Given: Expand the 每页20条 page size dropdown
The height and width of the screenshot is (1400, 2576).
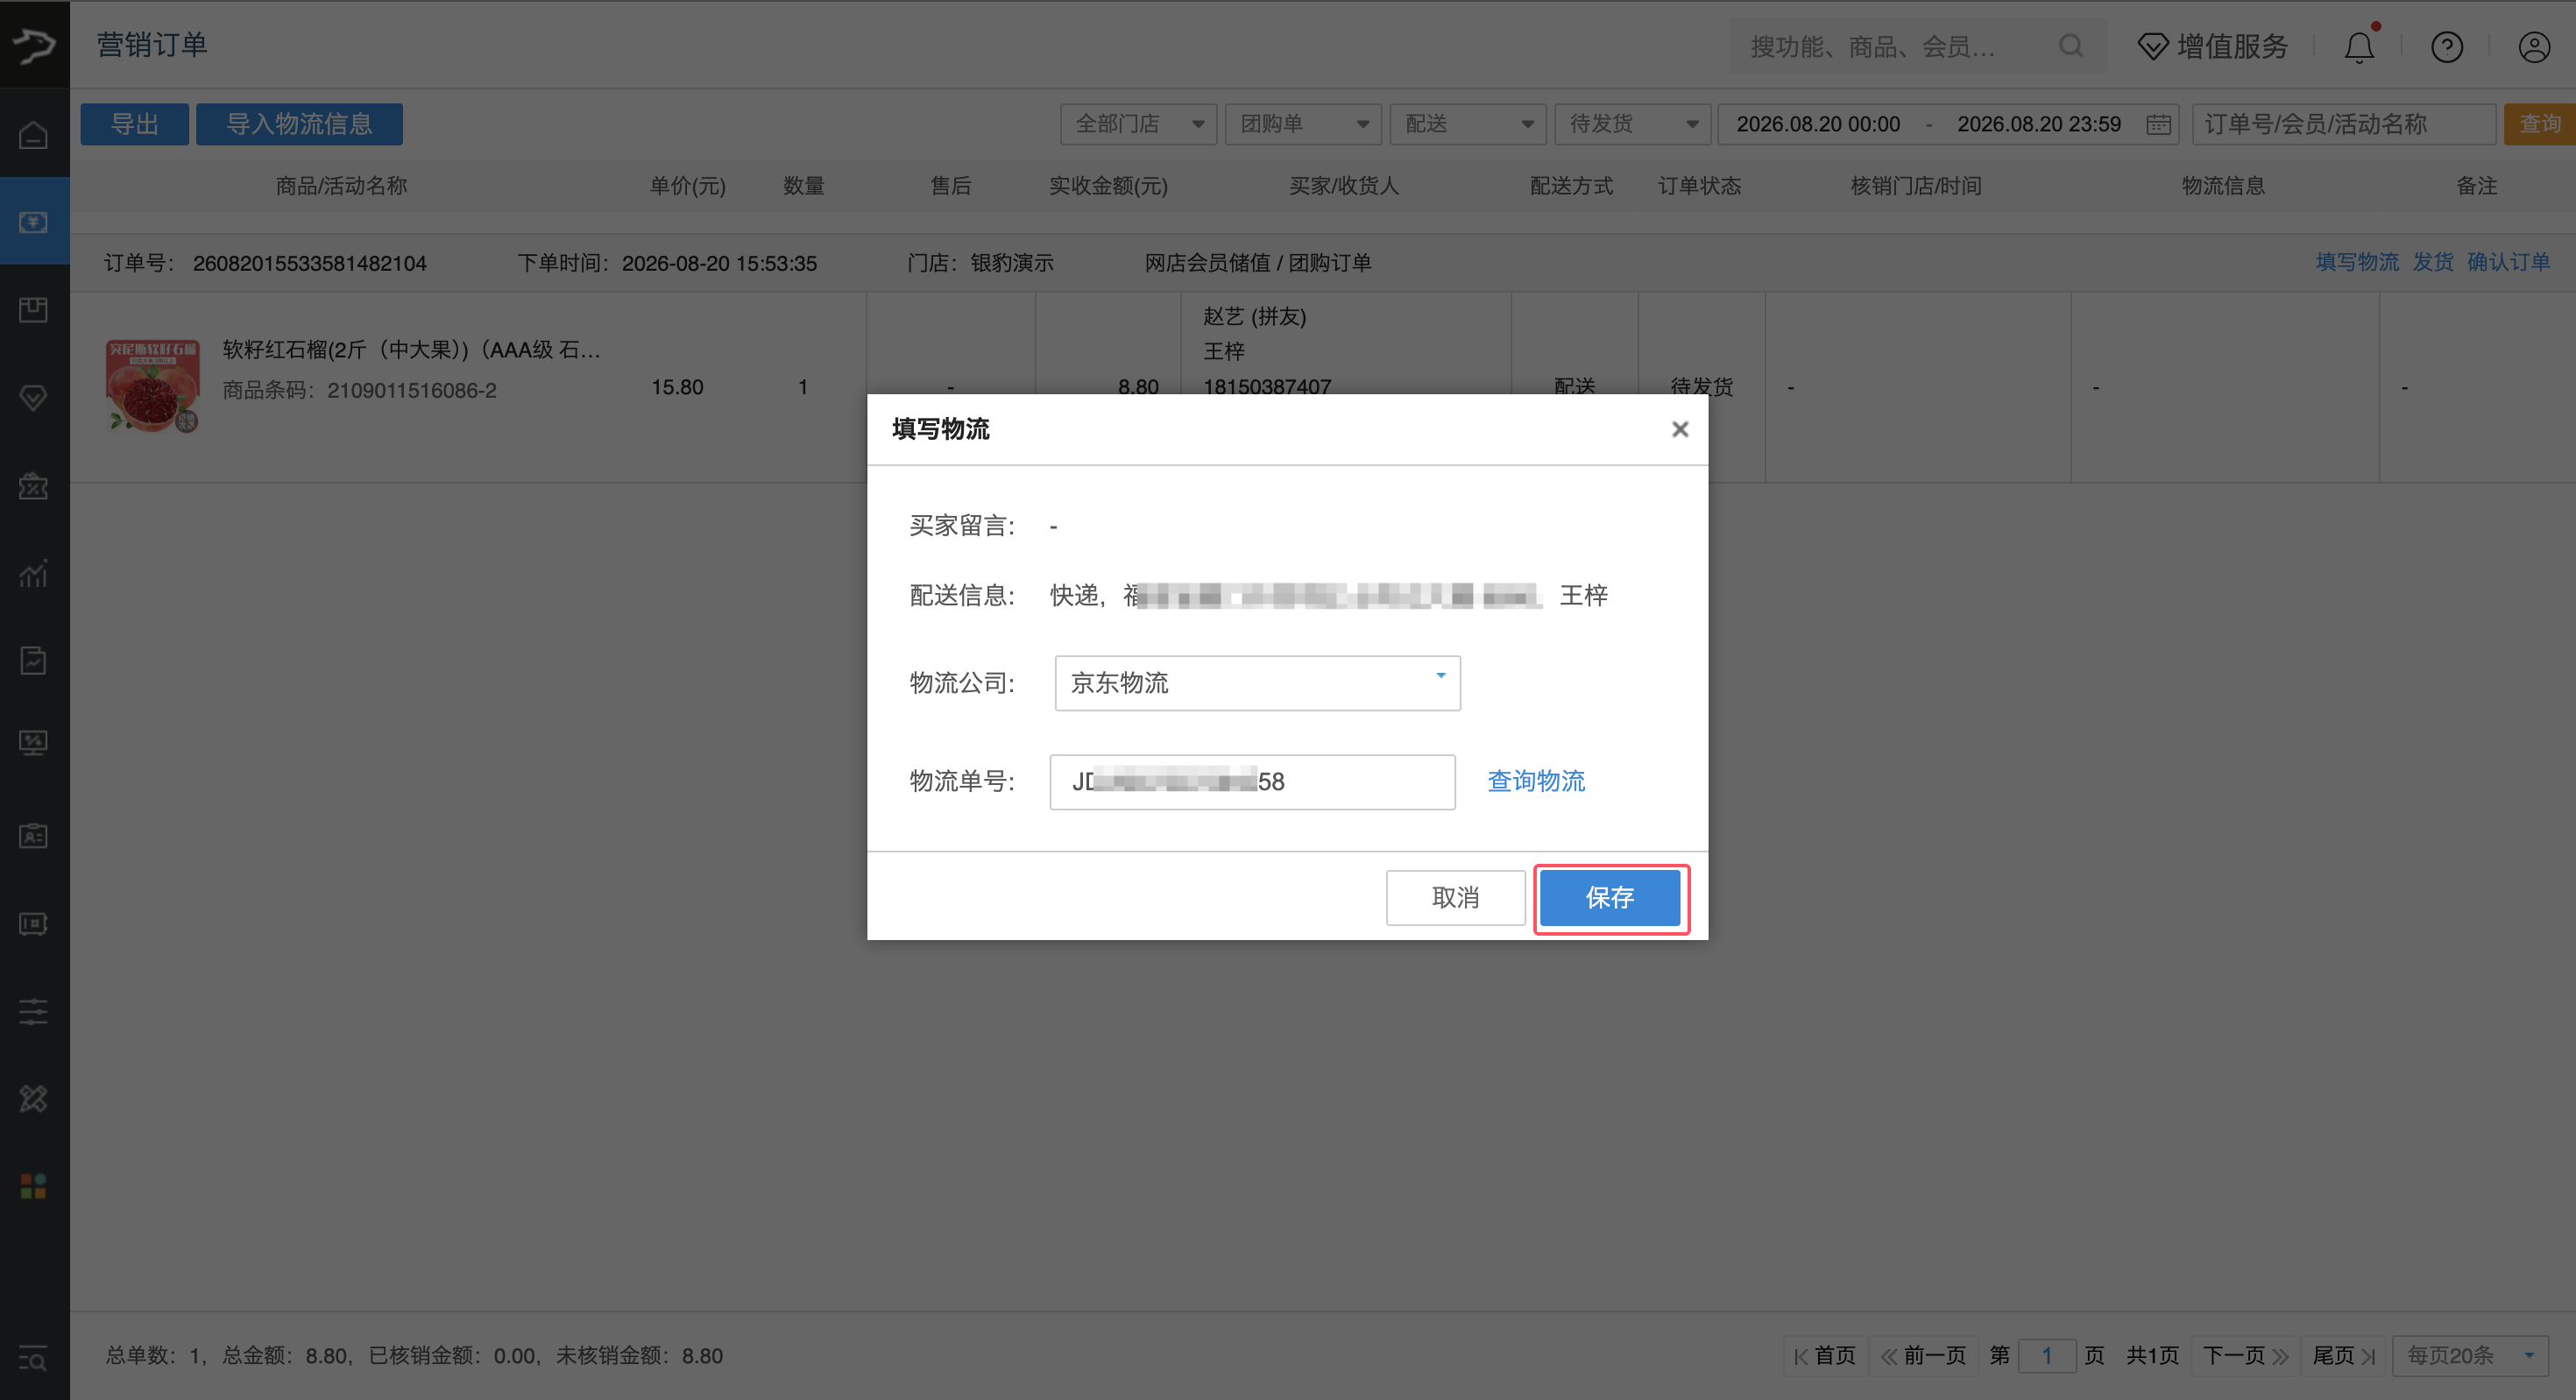Looking at the screenshot, I should pos(2470,1356).
